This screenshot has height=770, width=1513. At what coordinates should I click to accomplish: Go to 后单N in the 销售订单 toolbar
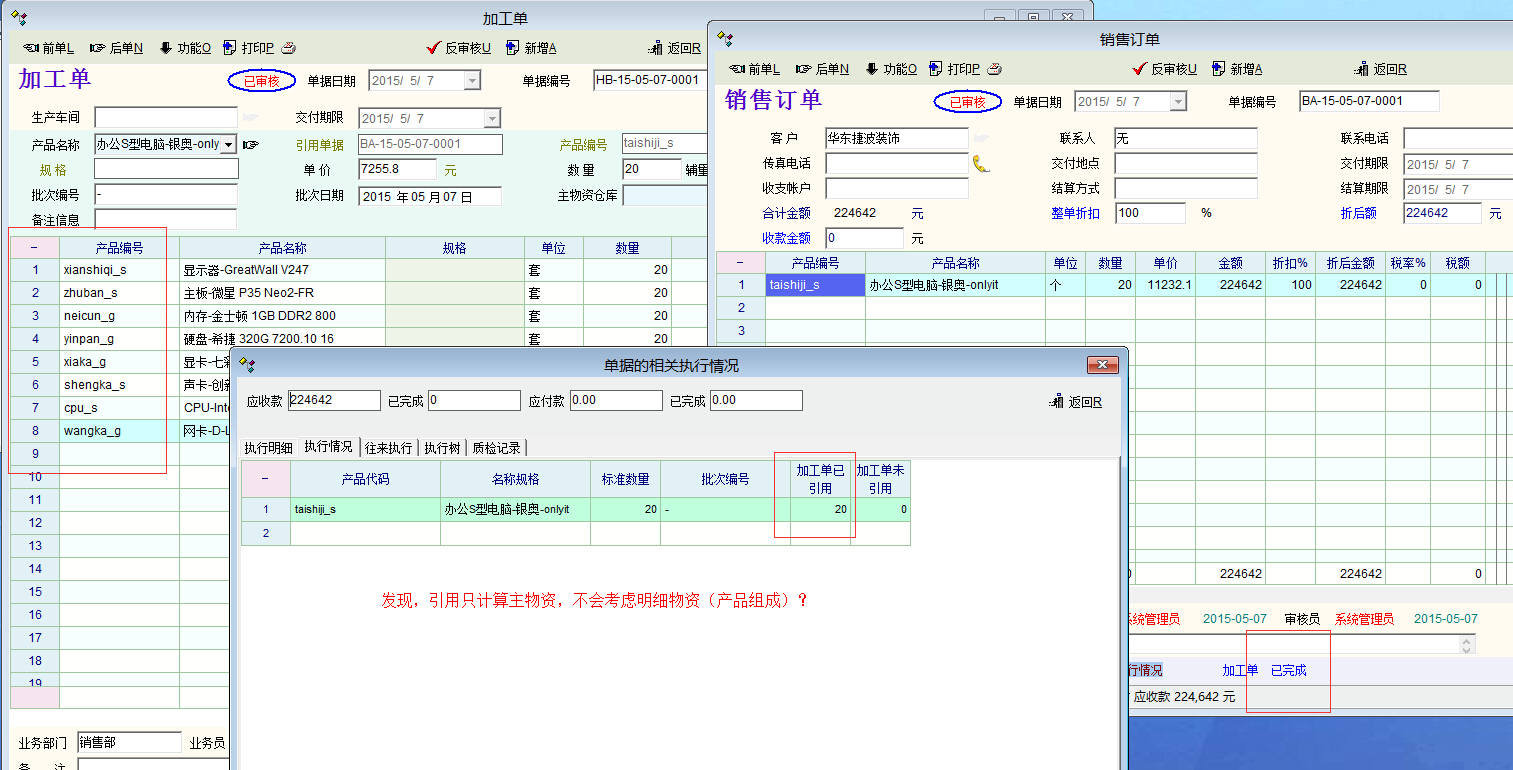click(822, 69)
